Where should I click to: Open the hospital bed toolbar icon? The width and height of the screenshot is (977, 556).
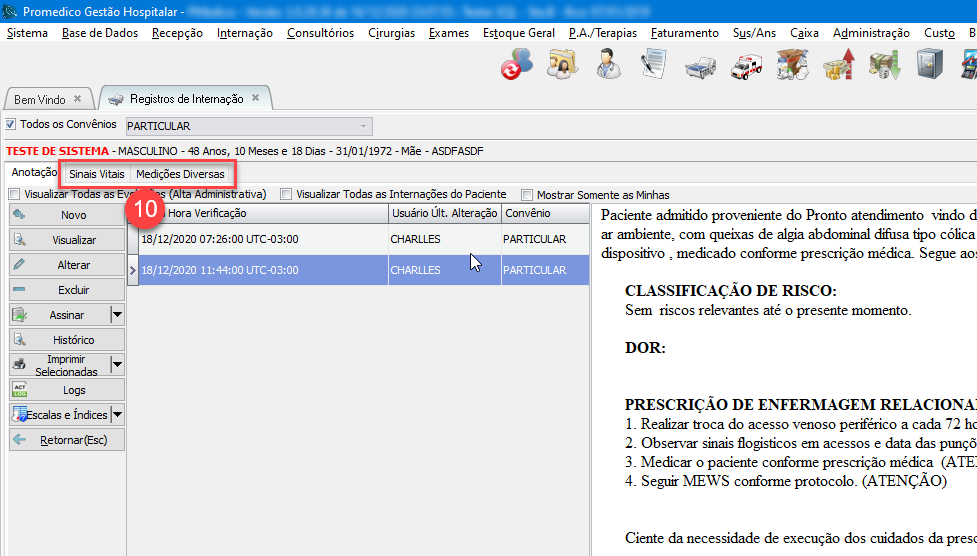700,66
